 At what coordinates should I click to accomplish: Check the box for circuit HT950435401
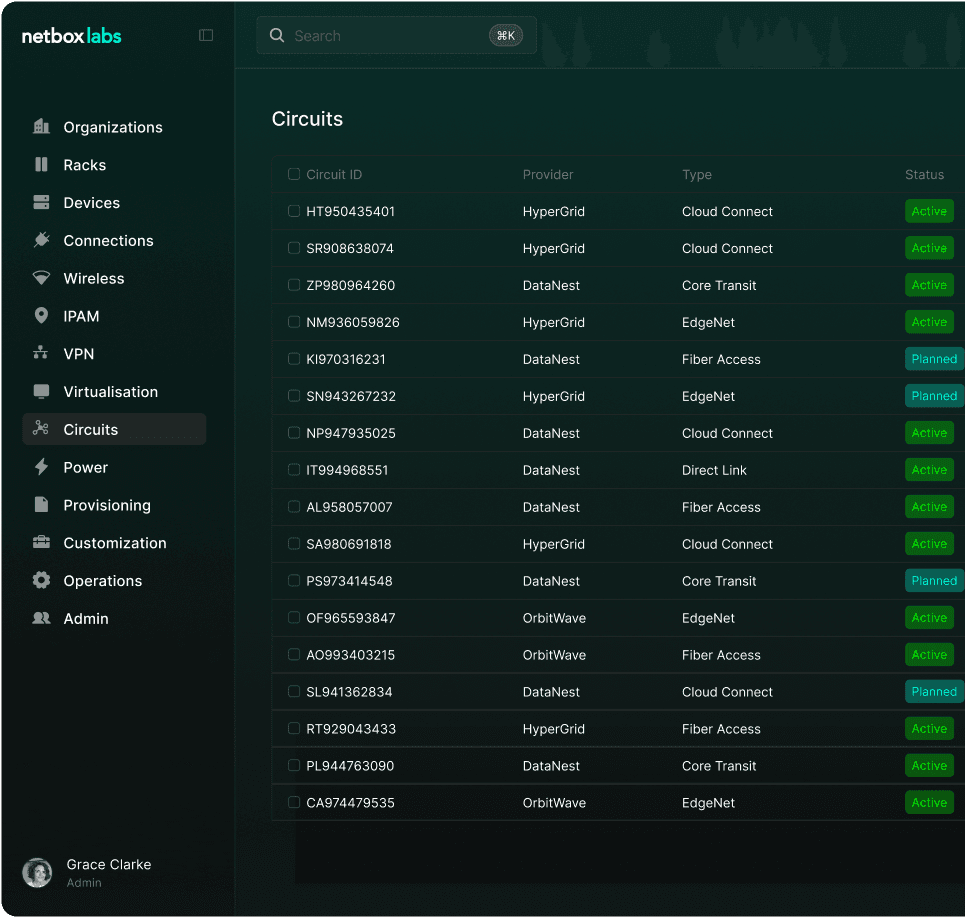tap(294, 211)
